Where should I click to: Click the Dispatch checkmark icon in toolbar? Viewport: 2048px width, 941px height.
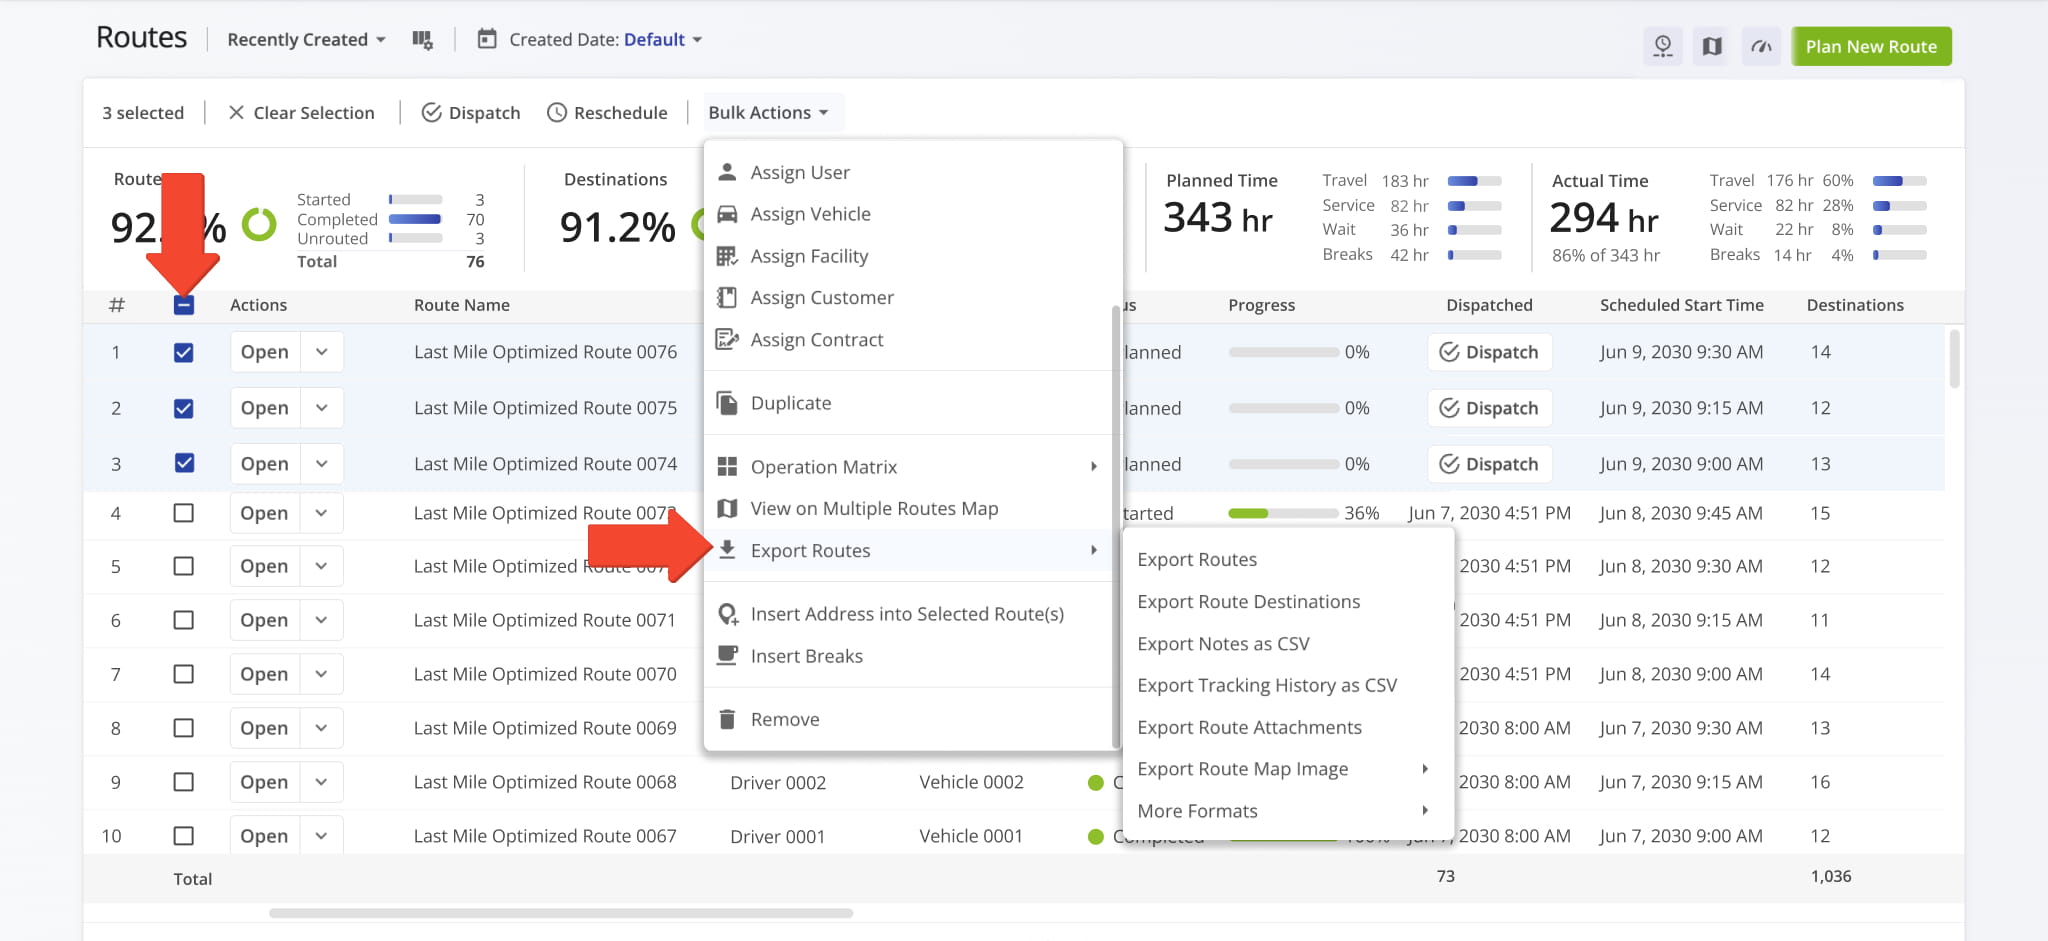[x=432, y=112]
